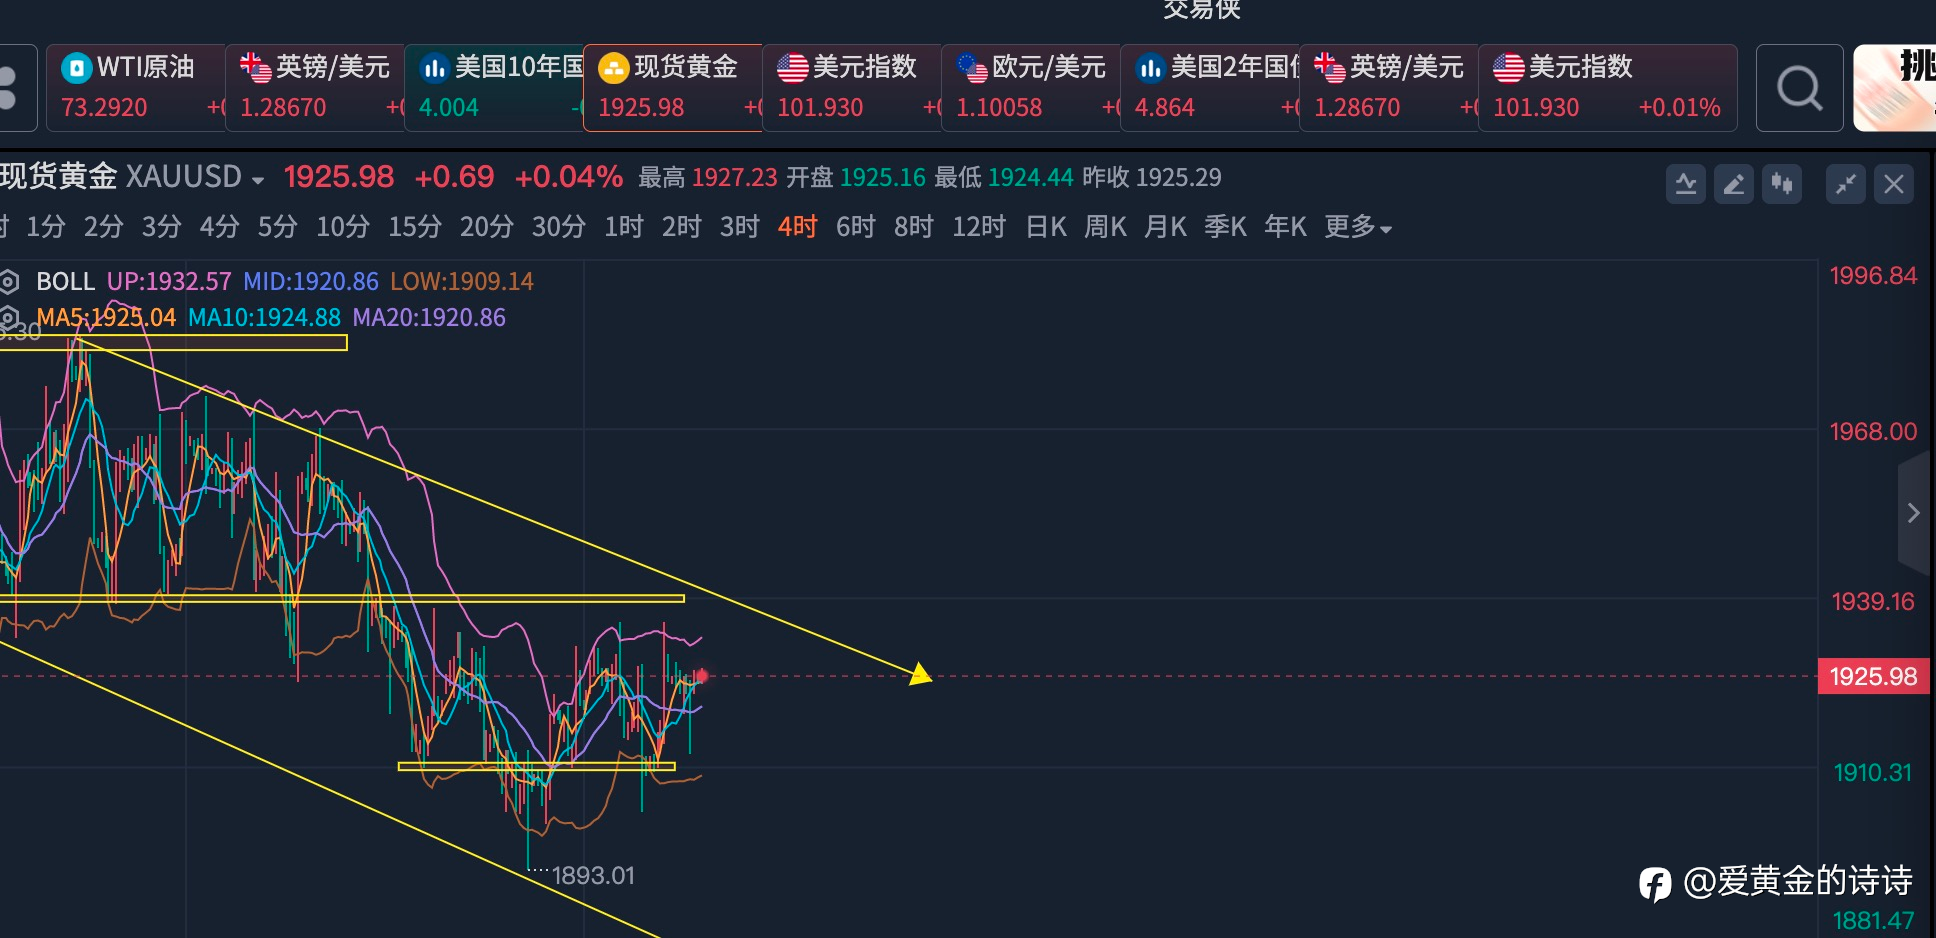Expand right side panel chevron
Screen dimensions: 1936x938
[1913, 513]
